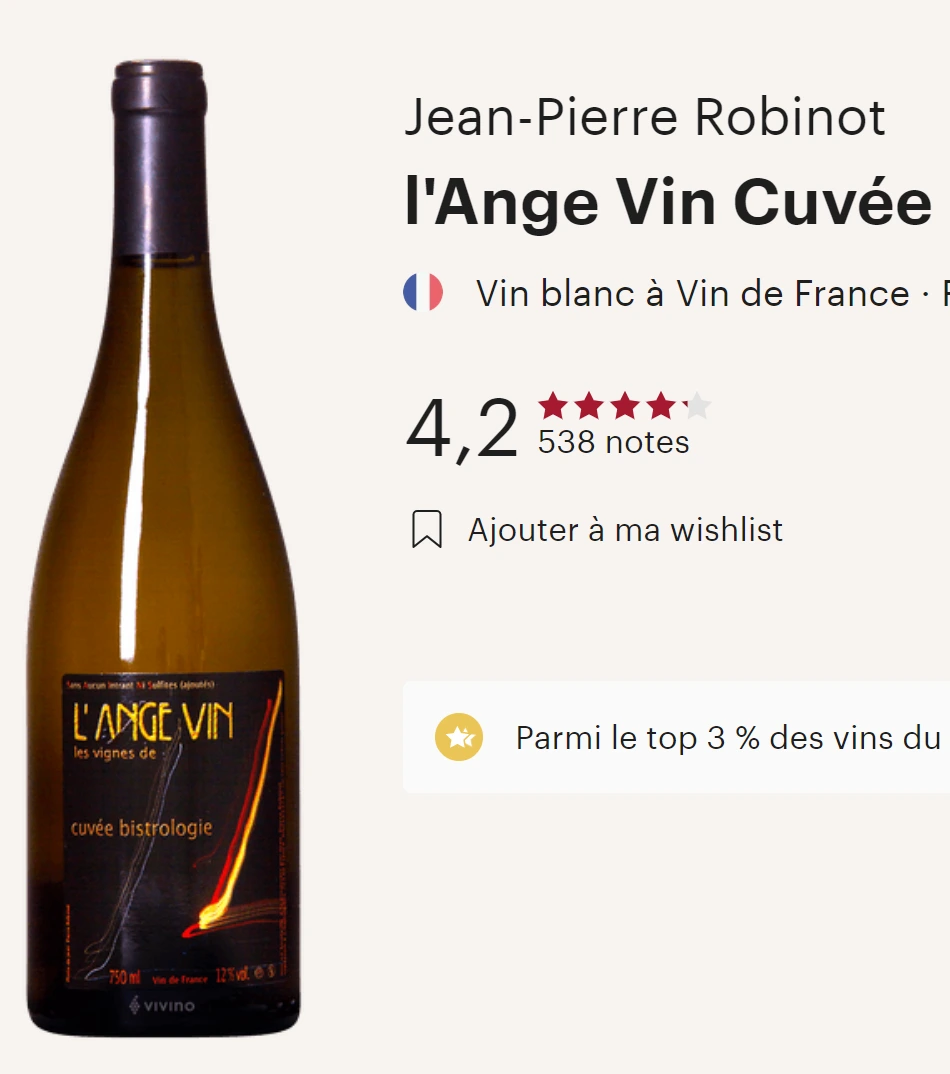The width and height of the screenshot is (950, 1074).
Task: Click the fourth red rating star
Action: (660, 405)
